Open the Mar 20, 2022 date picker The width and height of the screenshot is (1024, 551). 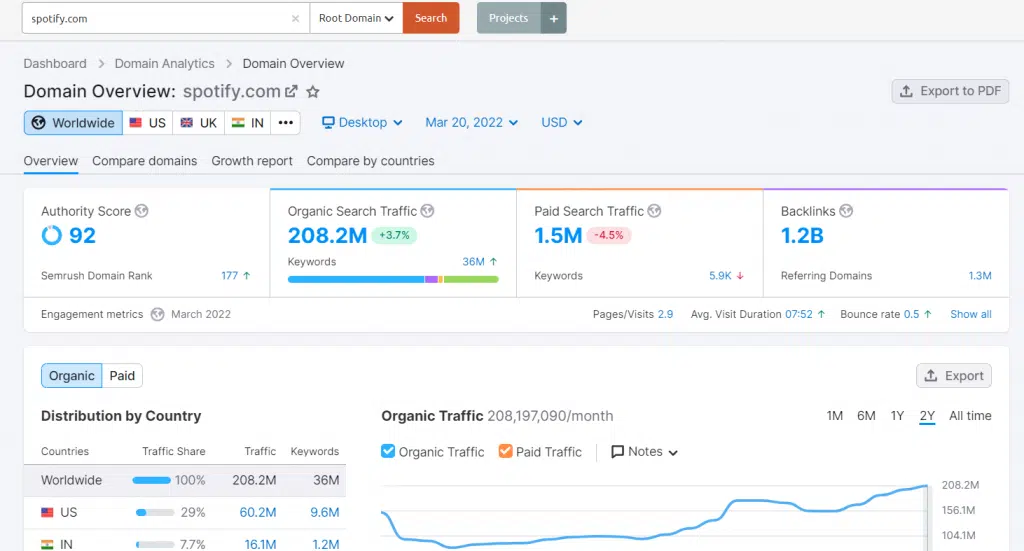pos(472,123)
